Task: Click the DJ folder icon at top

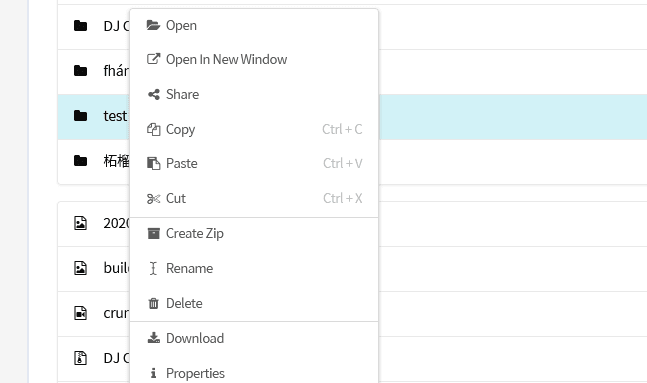Action: 80,26
